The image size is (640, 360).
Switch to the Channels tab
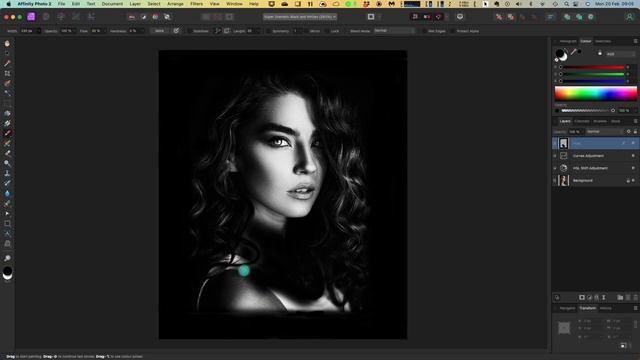[582, 121]
